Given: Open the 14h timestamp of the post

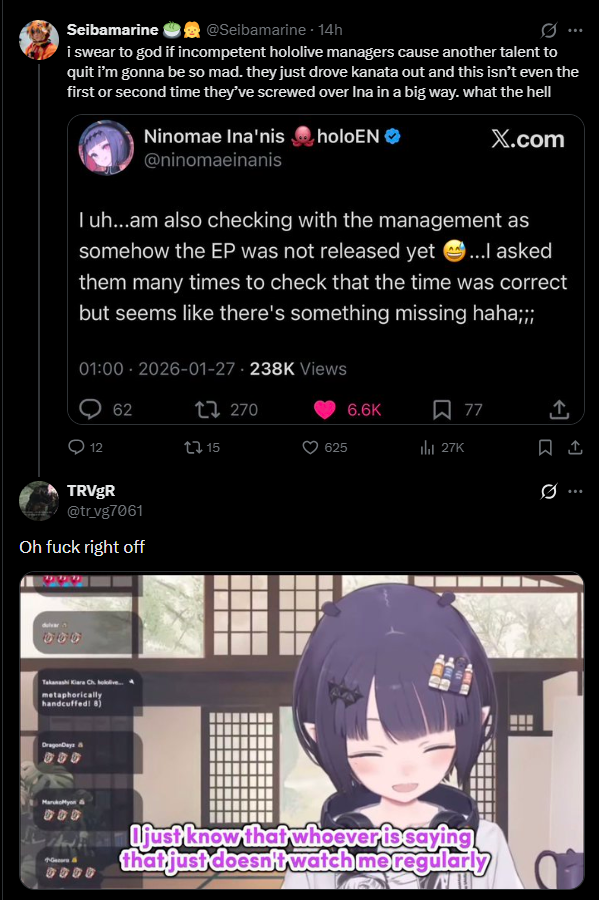Looking at the screenshot, I should tap(330, 30).
